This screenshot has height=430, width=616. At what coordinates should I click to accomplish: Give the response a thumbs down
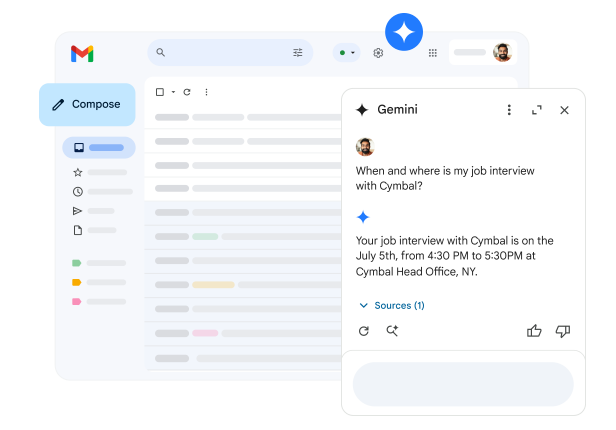[x=563, y=331]
